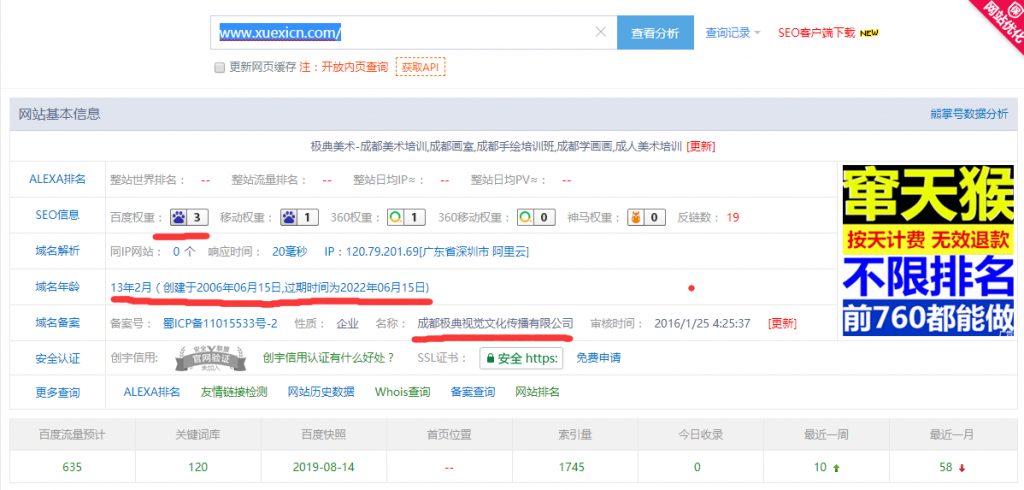Click the 审核时间 value 2016/1/25 4:25:37

[x=702, y=323]
